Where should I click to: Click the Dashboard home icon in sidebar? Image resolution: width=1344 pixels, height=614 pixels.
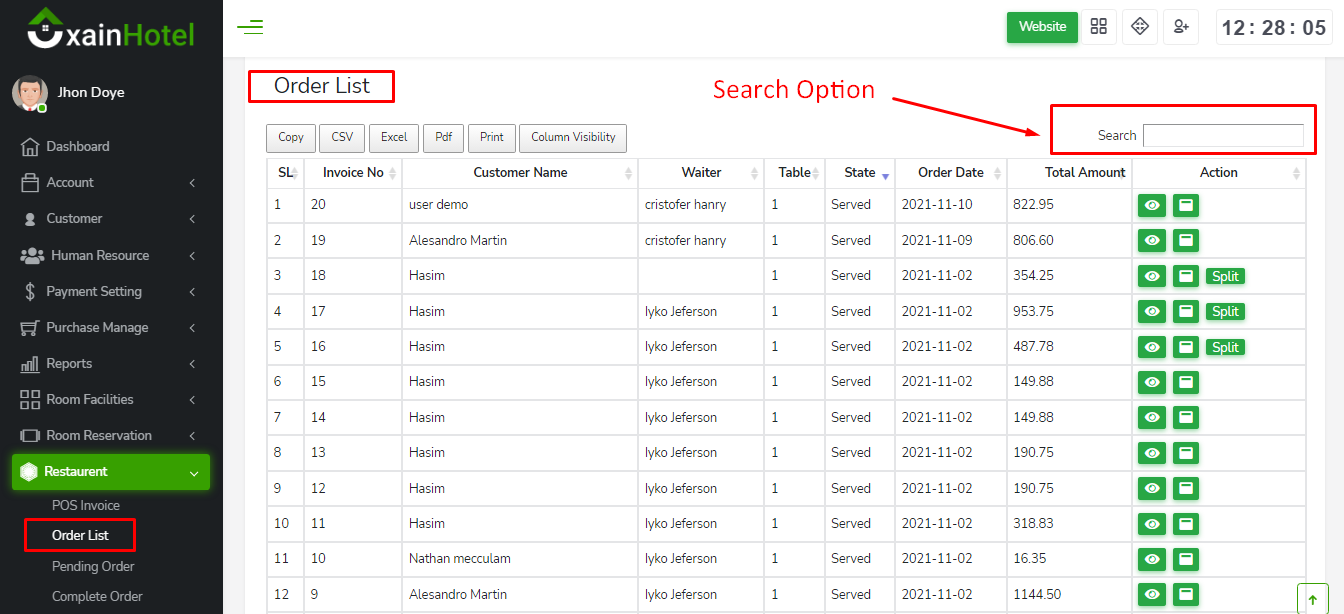point(30,147)
